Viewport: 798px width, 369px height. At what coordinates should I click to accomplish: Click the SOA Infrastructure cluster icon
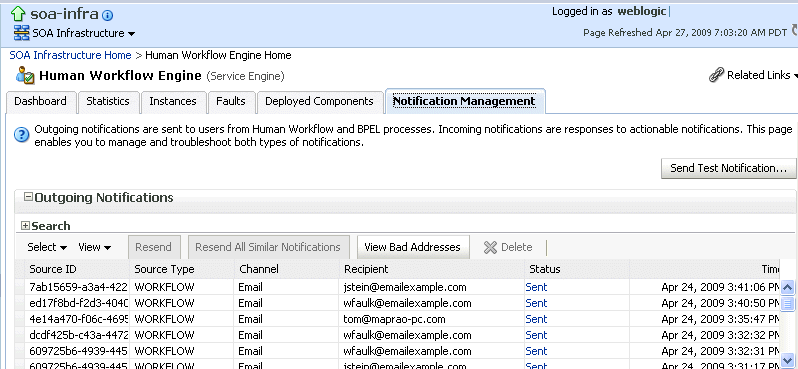21,33
